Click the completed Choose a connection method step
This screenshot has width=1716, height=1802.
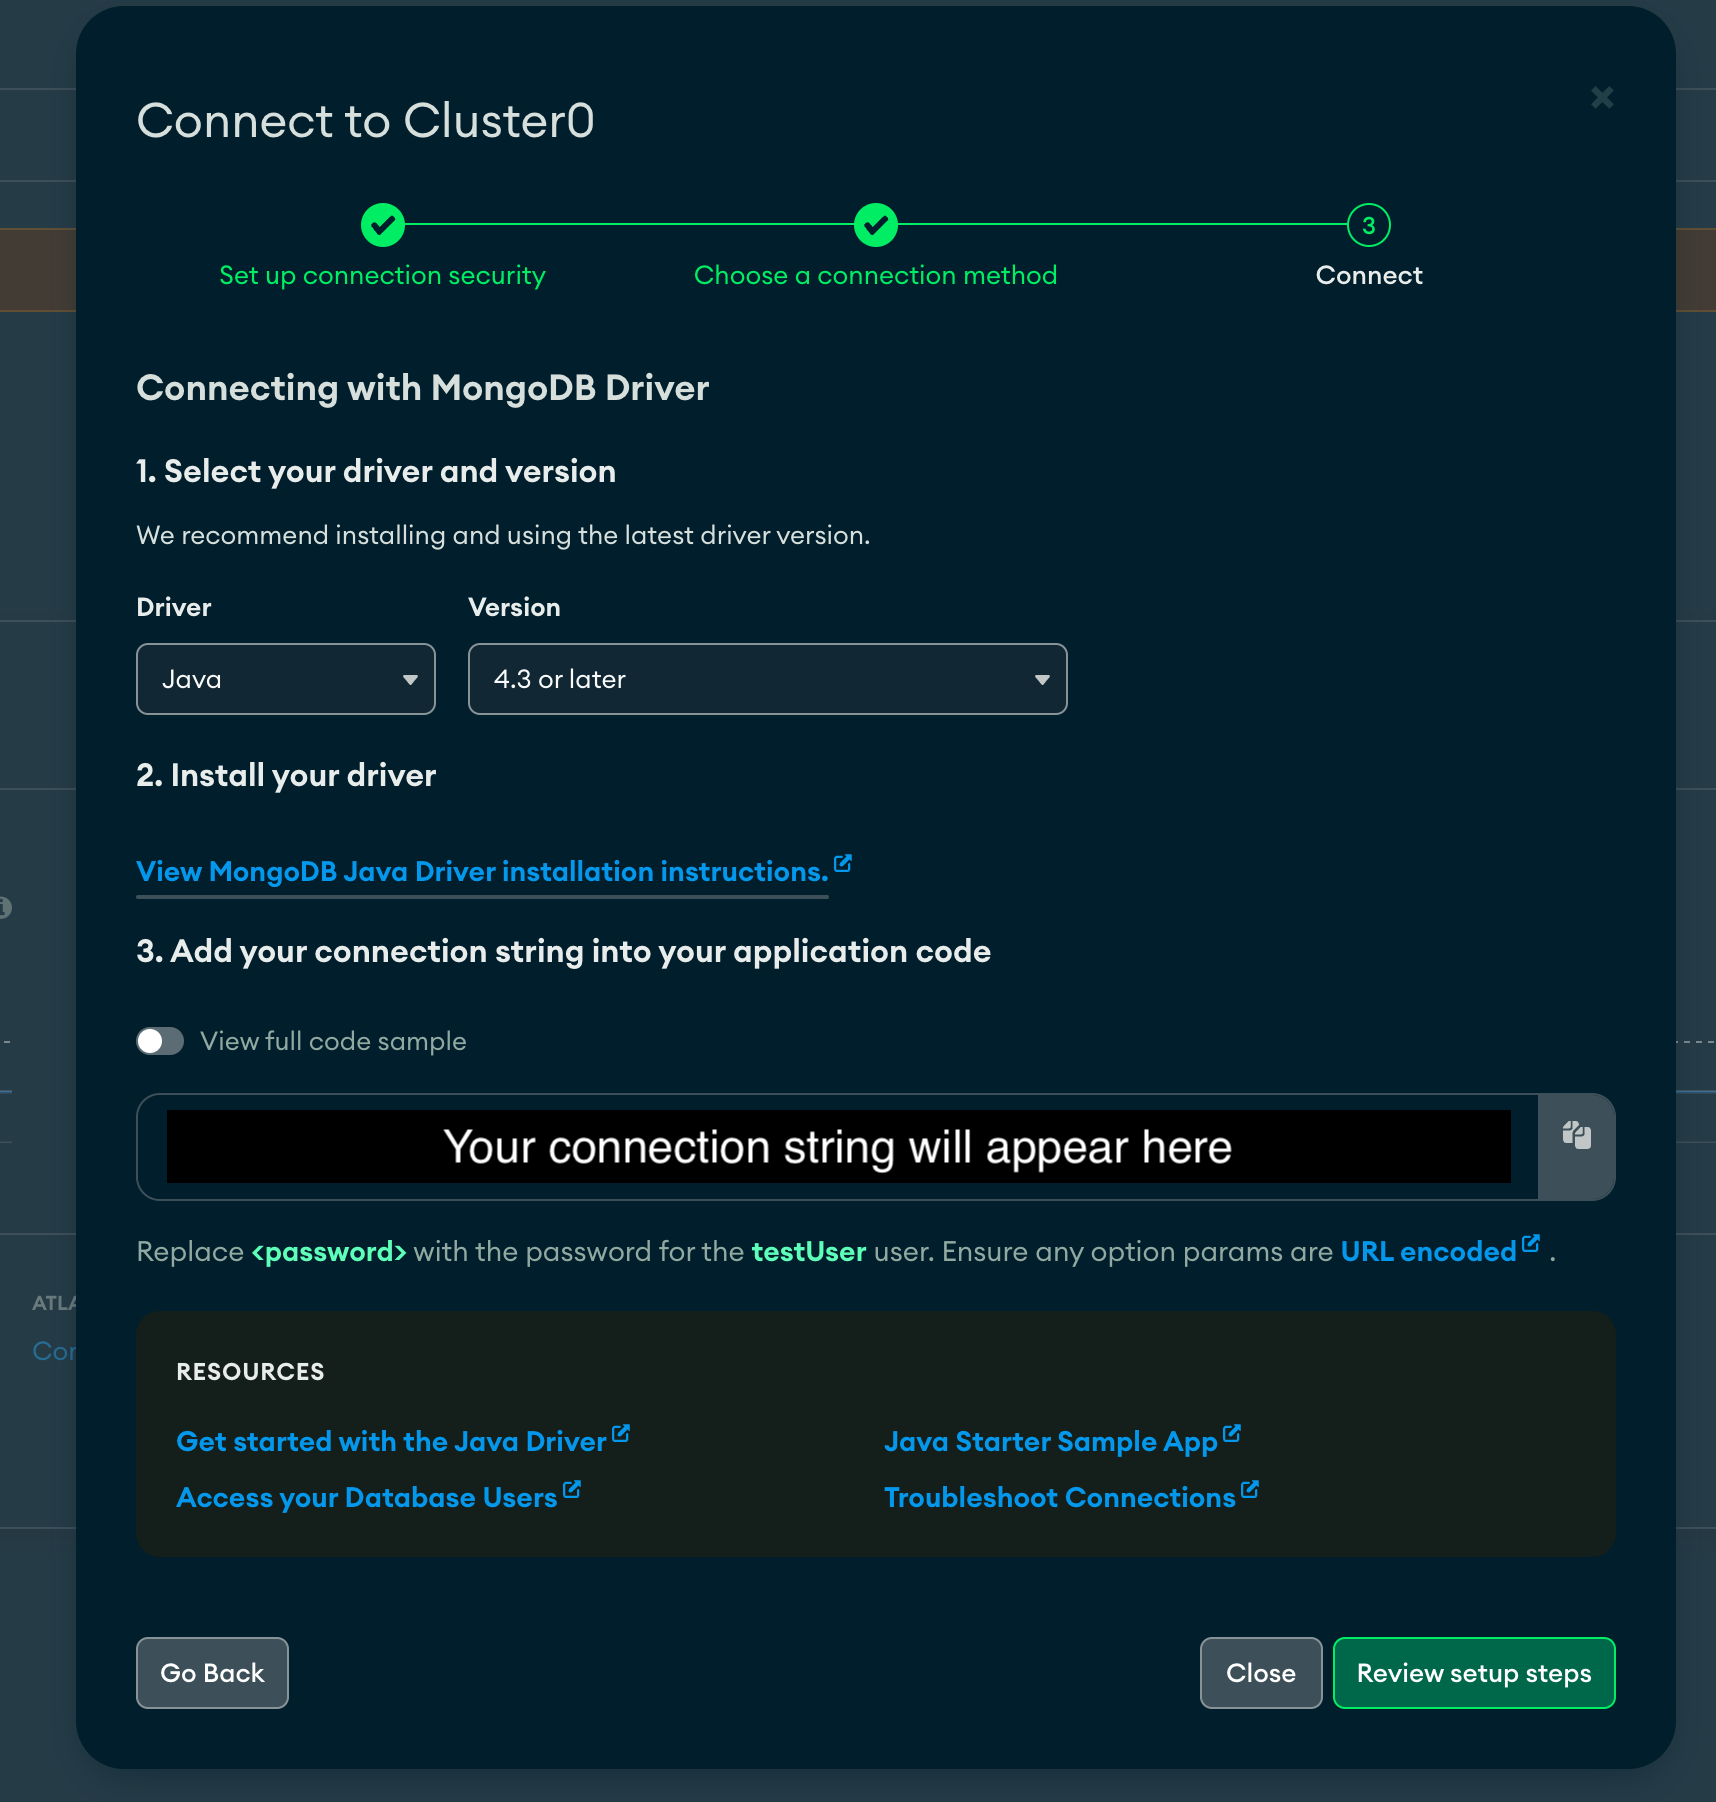coord(876,225)
